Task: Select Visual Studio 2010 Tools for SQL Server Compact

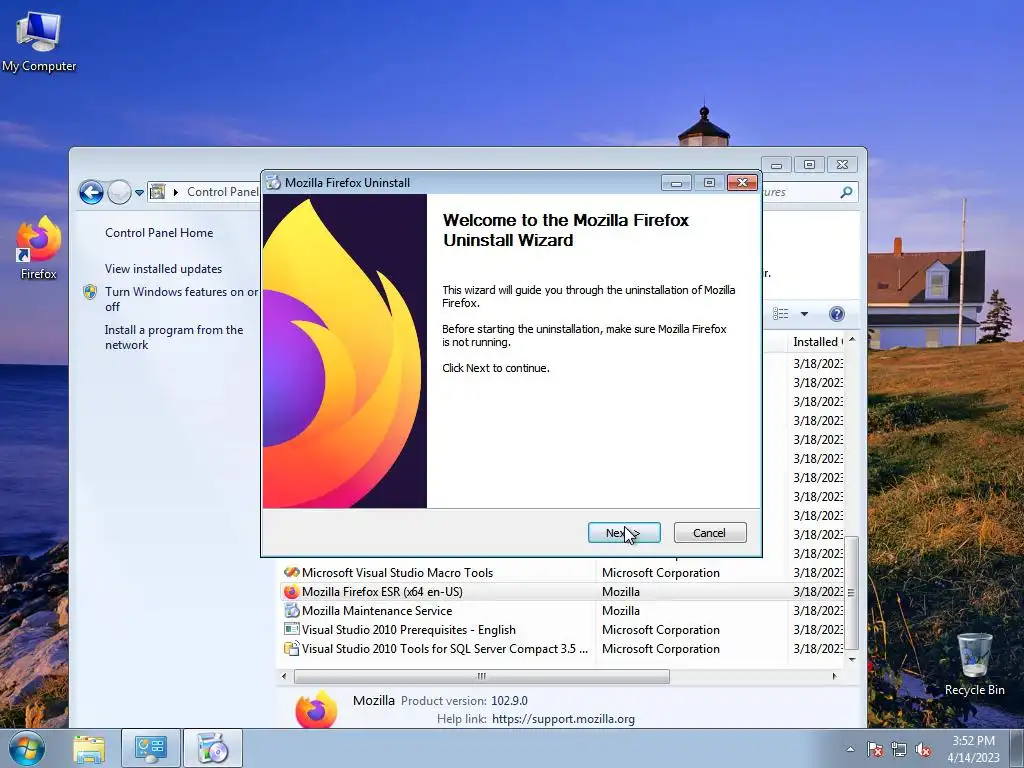Action: coord(562,648)
